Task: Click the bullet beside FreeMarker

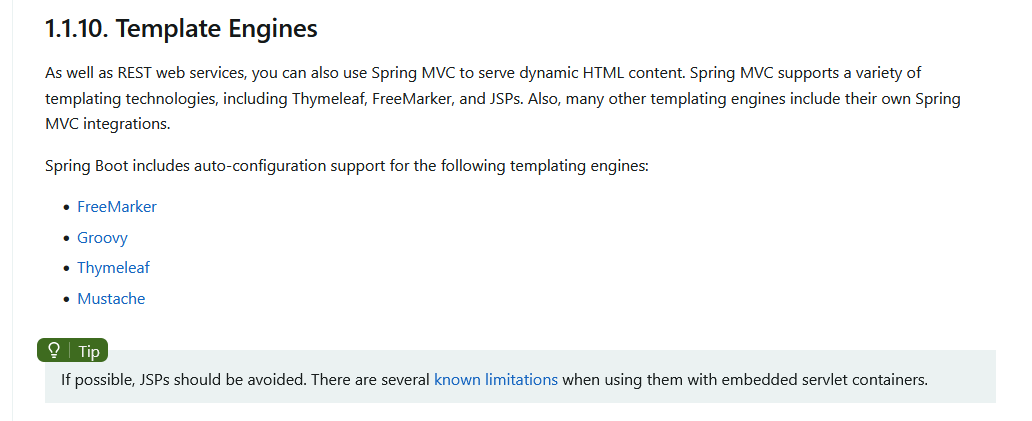Action: [x=66, y=207]
